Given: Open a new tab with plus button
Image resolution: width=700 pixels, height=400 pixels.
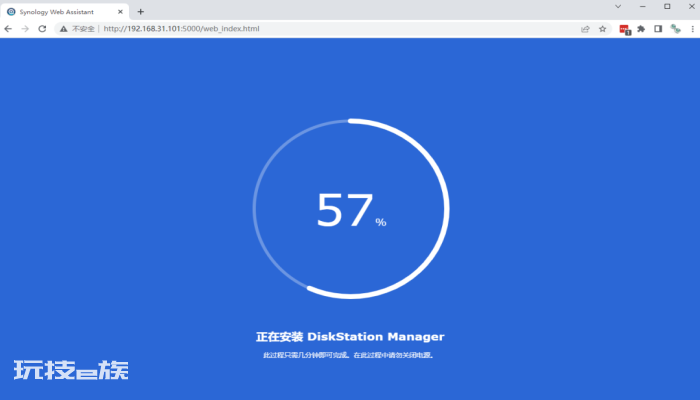Looking at the screenshot, I should (x=141, y=12).
